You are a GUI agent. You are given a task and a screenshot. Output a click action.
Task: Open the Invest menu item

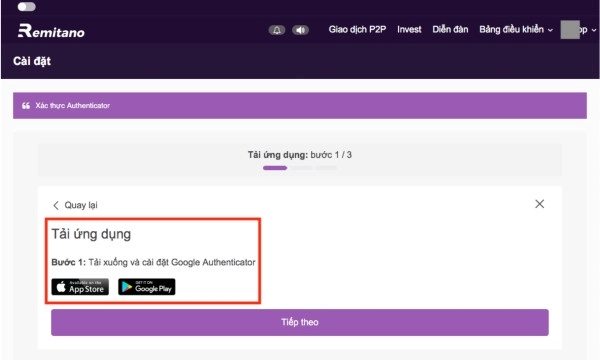click(x=409, y=29)
